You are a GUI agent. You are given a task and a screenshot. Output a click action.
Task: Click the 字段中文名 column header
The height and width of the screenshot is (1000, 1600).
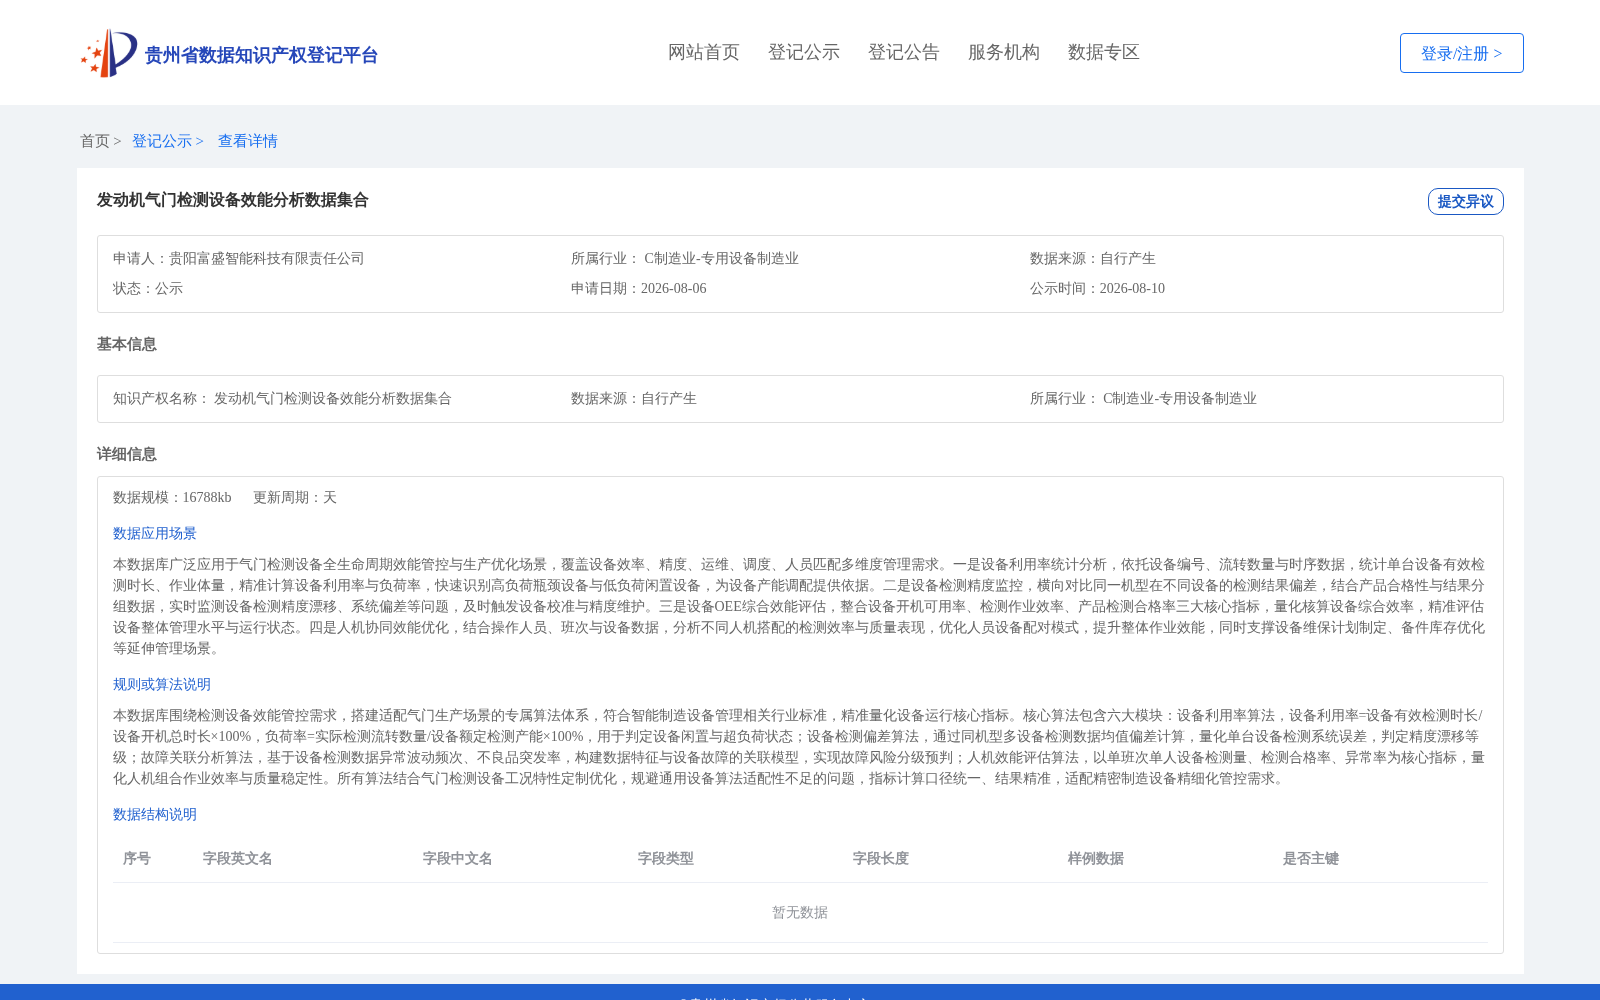[x=458, y=858]
